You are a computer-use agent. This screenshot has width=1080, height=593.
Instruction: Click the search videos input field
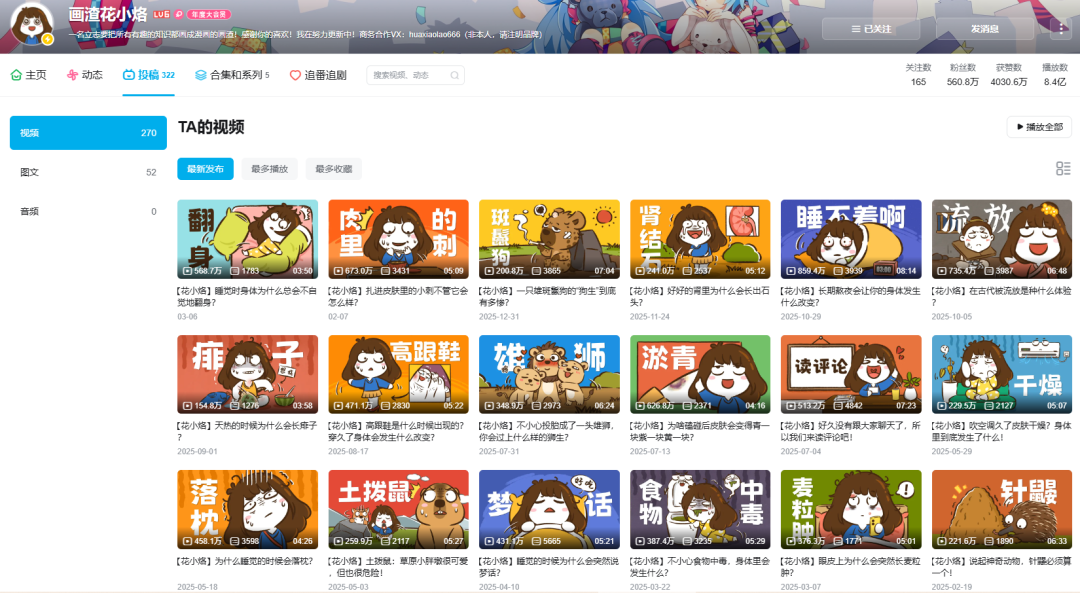coord(408,75)
